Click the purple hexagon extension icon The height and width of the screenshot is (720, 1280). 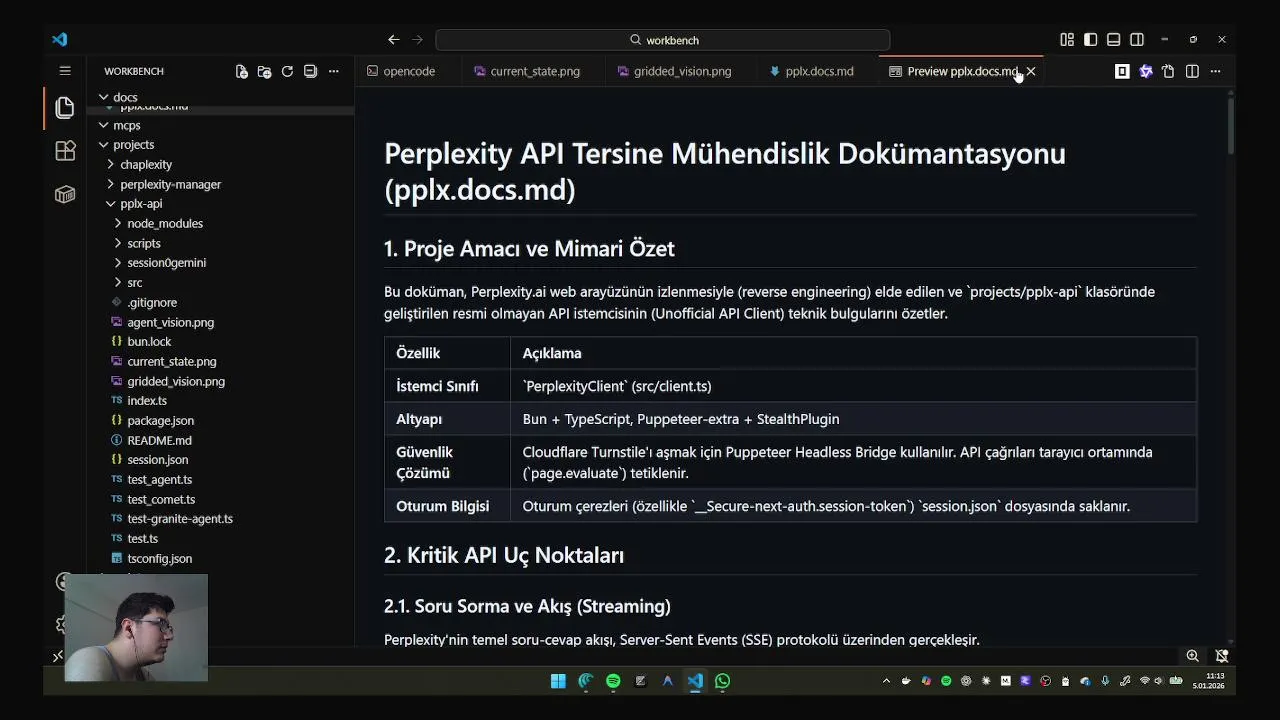pyautogui.click(x=1146, y=71)
